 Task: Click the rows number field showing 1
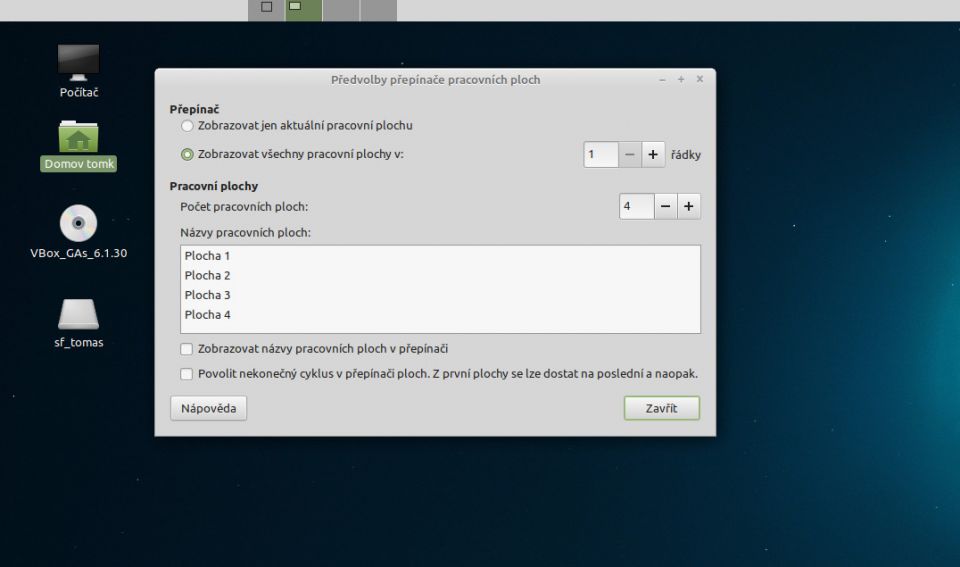click(601, 155)
